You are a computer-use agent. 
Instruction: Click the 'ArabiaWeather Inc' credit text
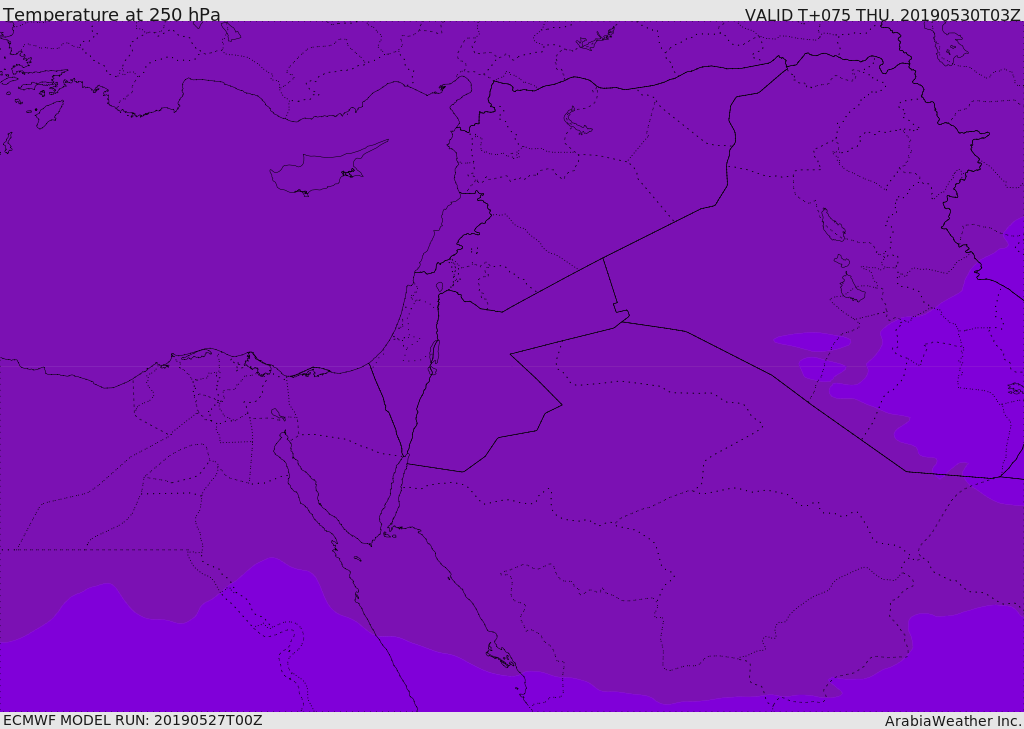coord(953,721)
